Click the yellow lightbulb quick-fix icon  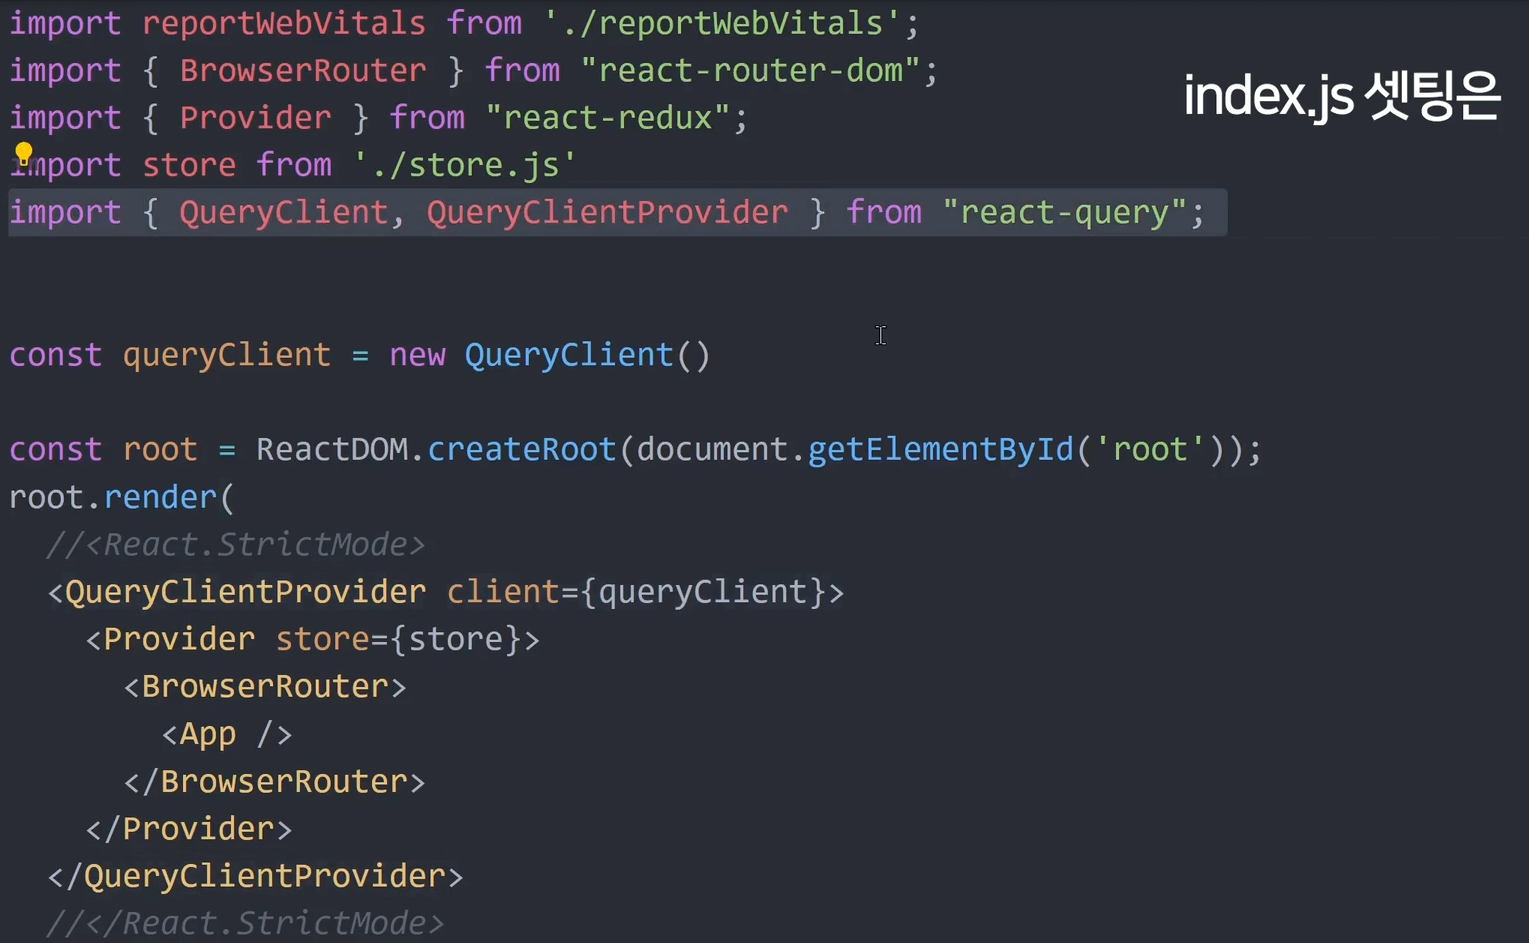pos(24,154)
